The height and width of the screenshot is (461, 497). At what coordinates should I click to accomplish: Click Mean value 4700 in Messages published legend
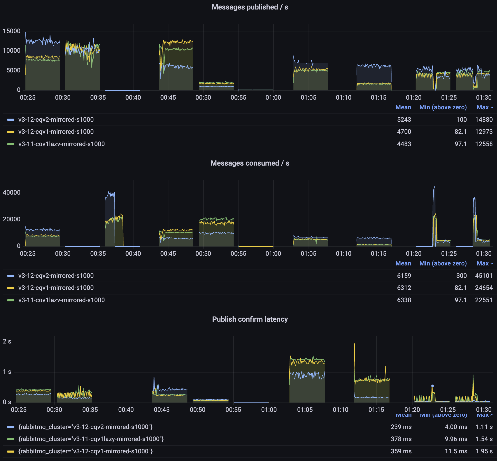click(404, 132)
